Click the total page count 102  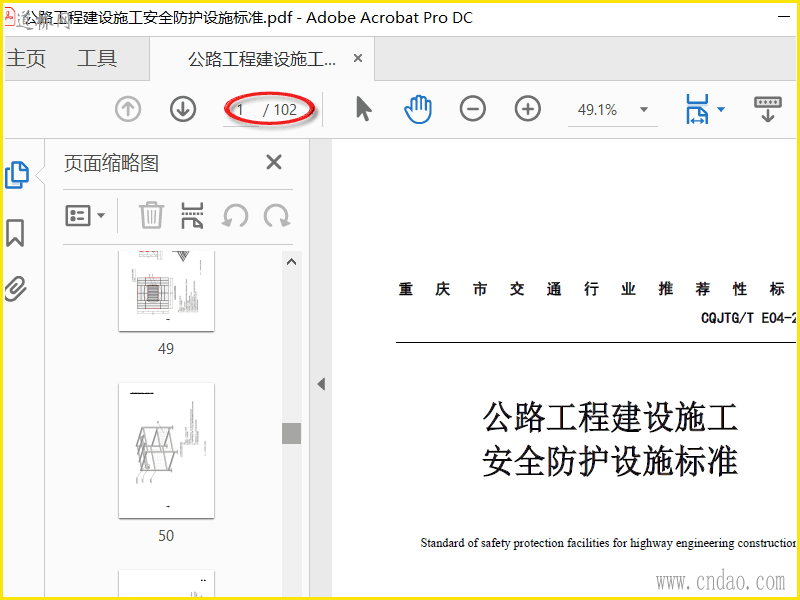[285, 110]
